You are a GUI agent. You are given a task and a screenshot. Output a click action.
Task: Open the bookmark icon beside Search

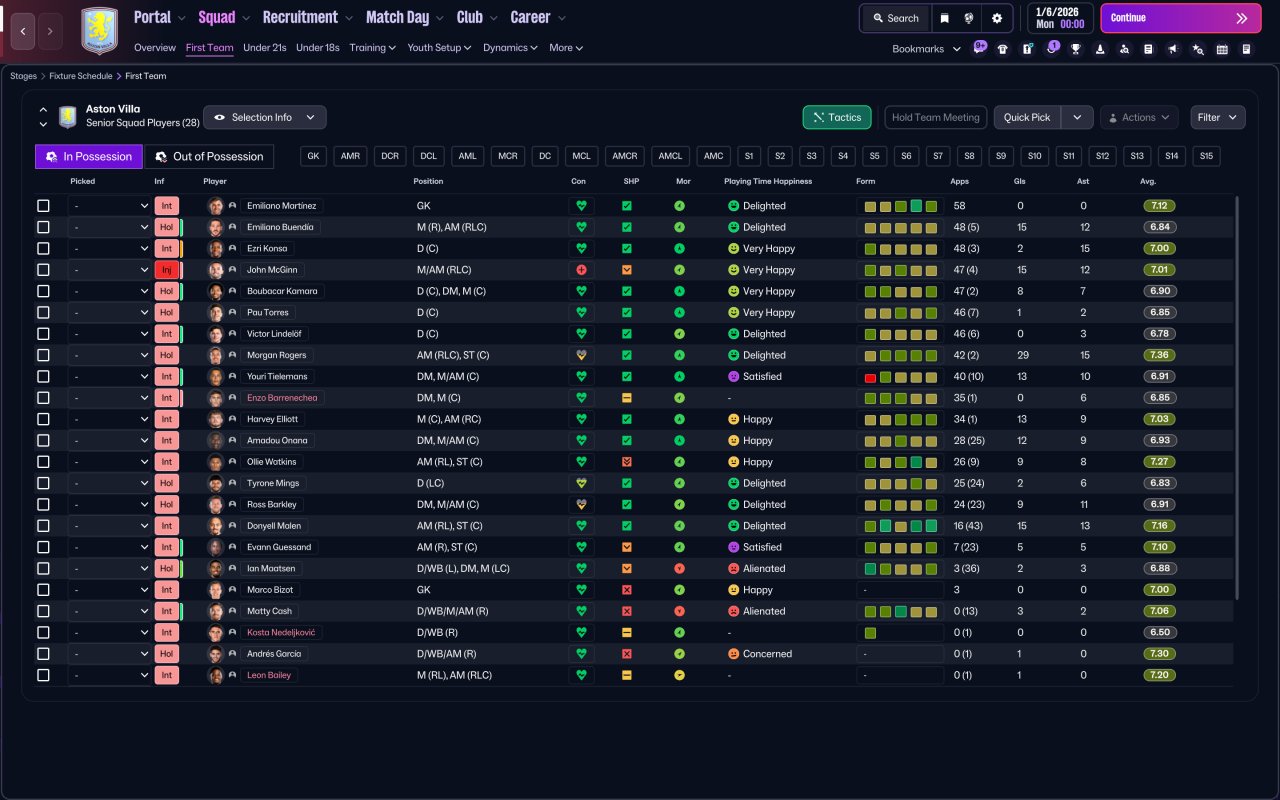click(x=945, y=18)
